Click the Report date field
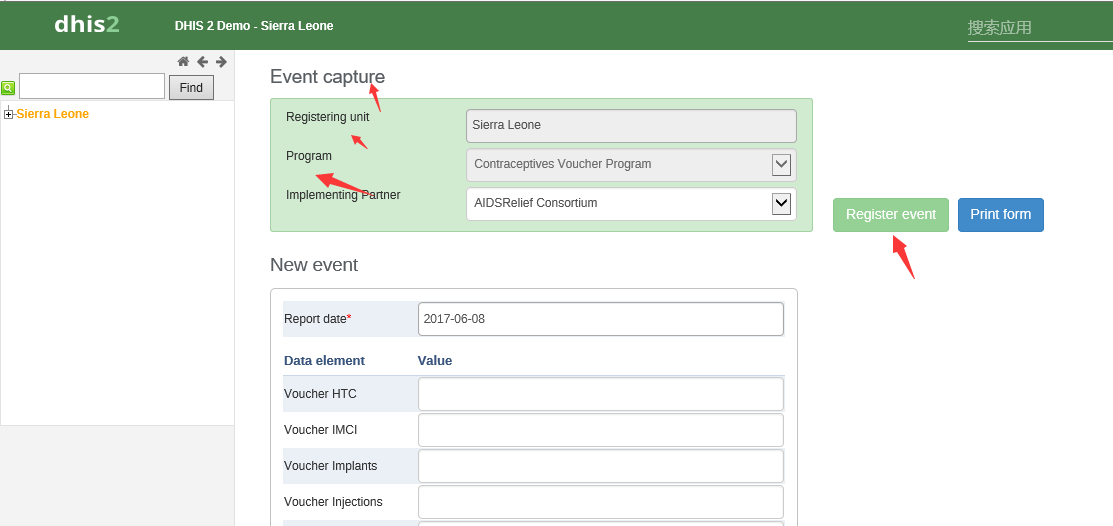 [x=600, y=319]
